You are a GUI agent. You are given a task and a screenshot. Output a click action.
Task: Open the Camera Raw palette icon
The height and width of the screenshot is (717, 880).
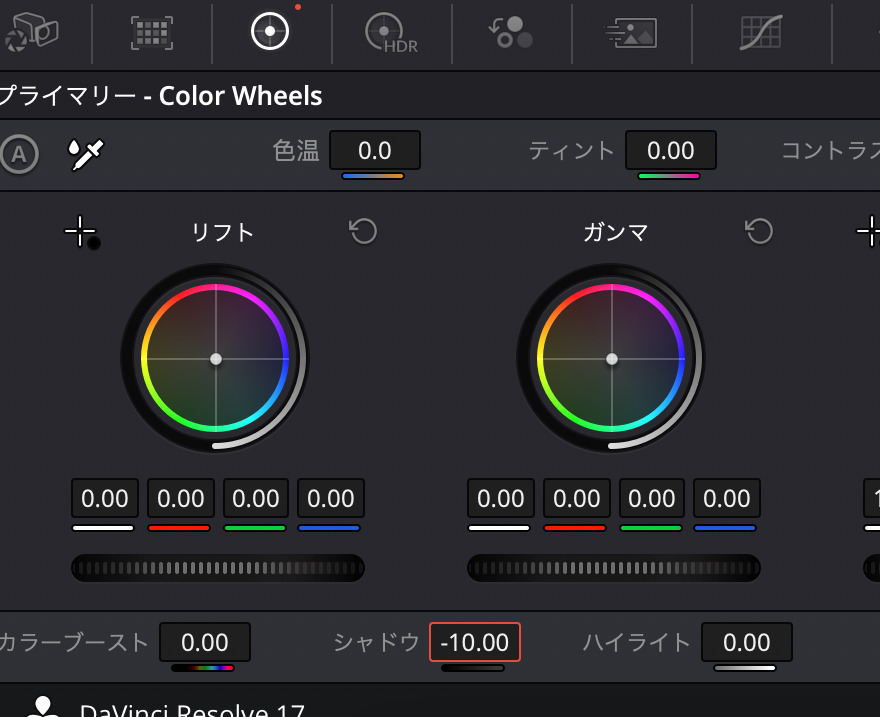pos(31,33)
